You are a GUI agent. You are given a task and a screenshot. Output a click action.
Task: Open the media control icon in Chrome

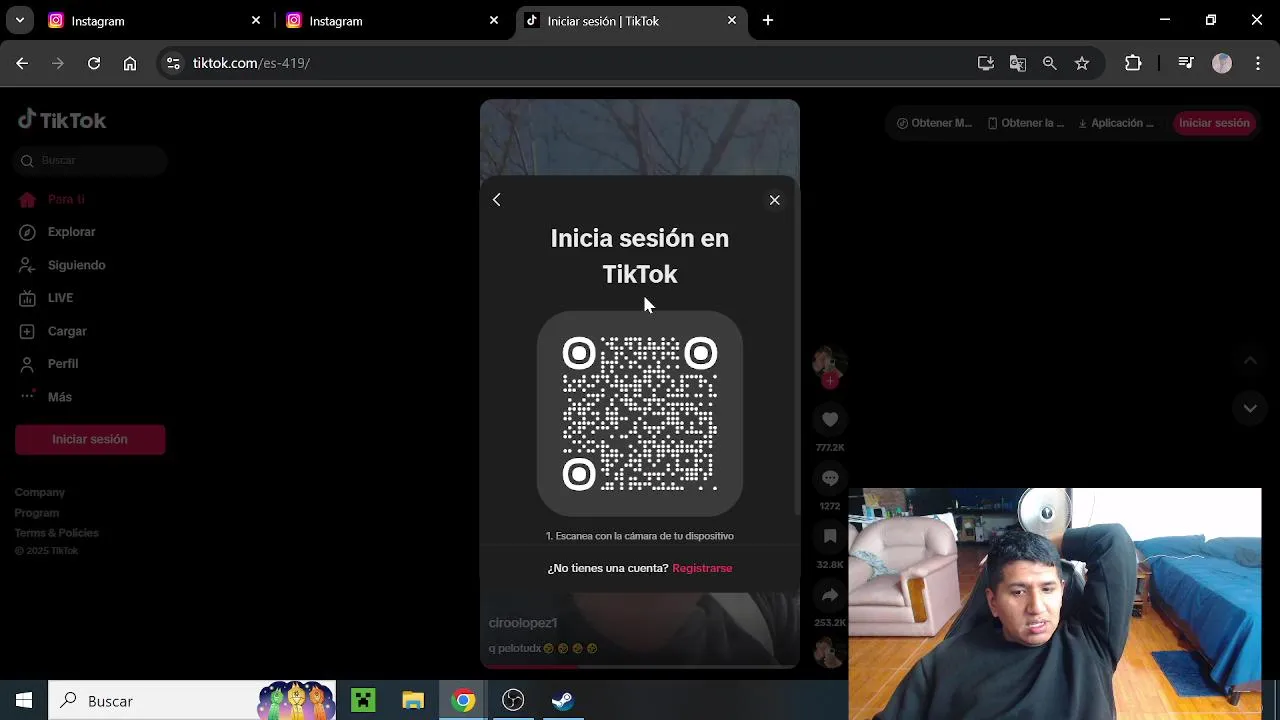click(1186, 63)
